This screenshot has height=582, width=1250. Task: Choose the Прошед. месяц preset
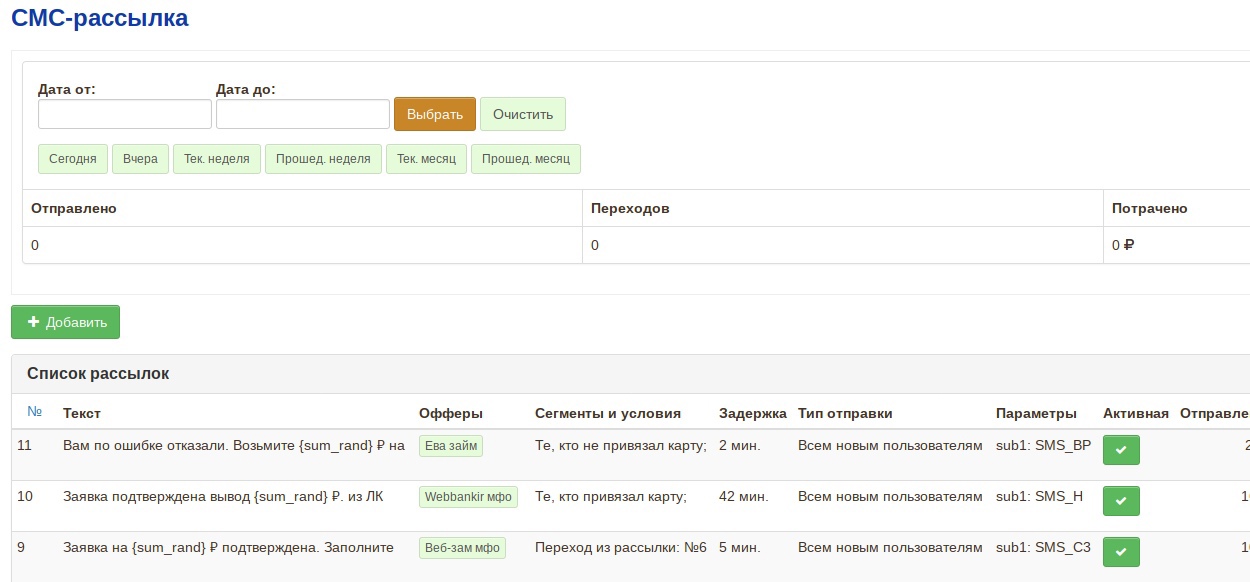click(525, 159)
